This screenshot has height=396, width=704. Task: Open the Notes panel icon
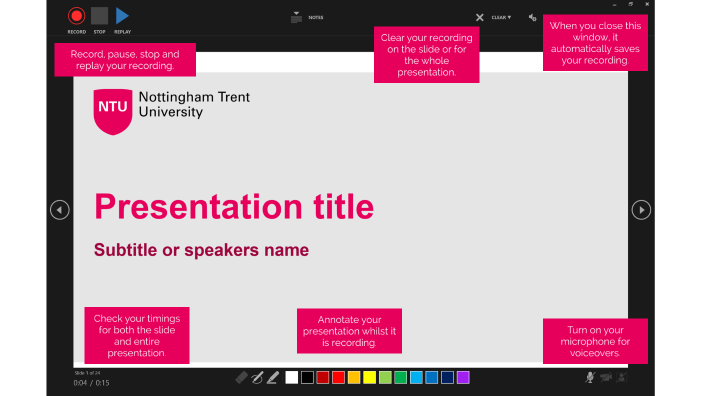tap(296, 18)
